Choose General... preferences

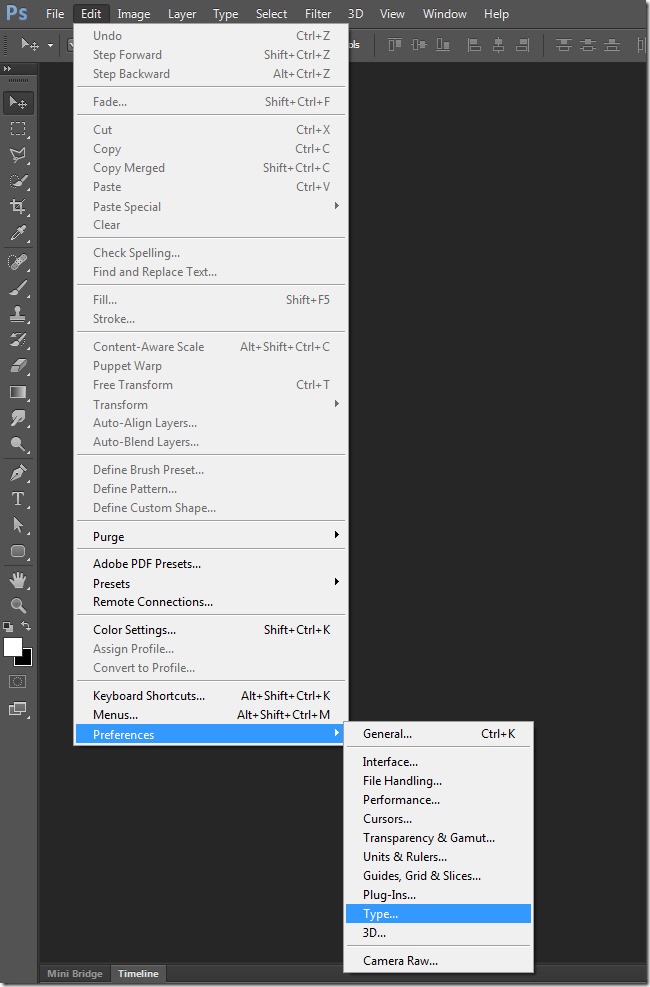click(x=439, y=734)
